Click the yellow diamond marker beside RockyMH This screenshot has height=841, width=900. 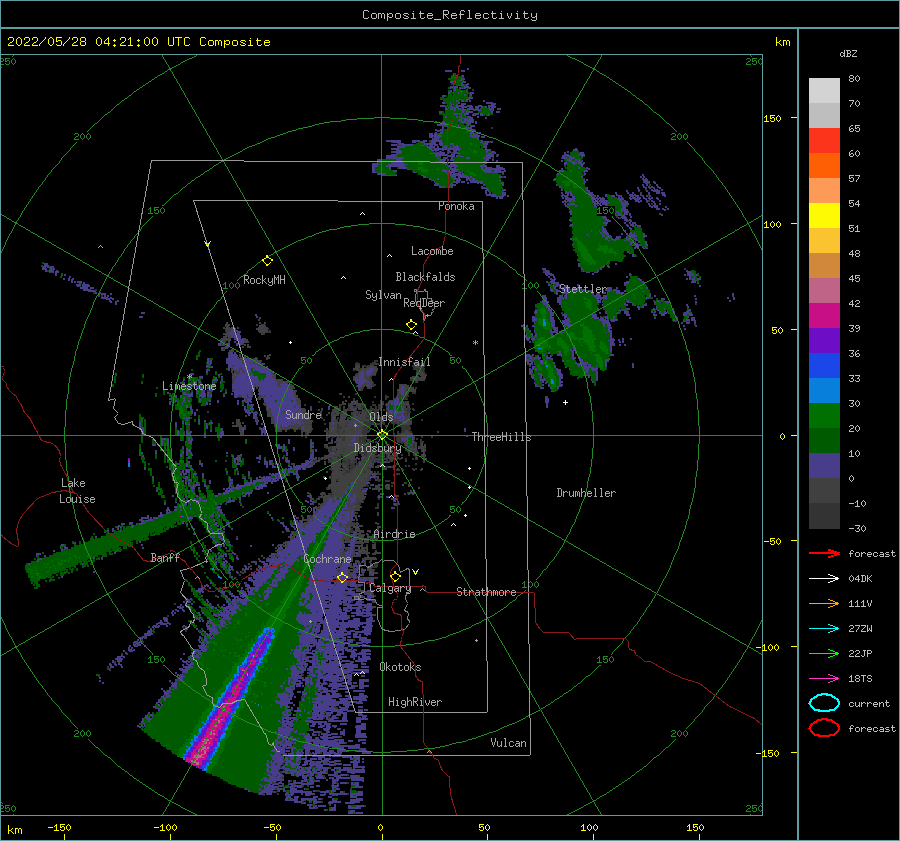(x=267, y=261)
